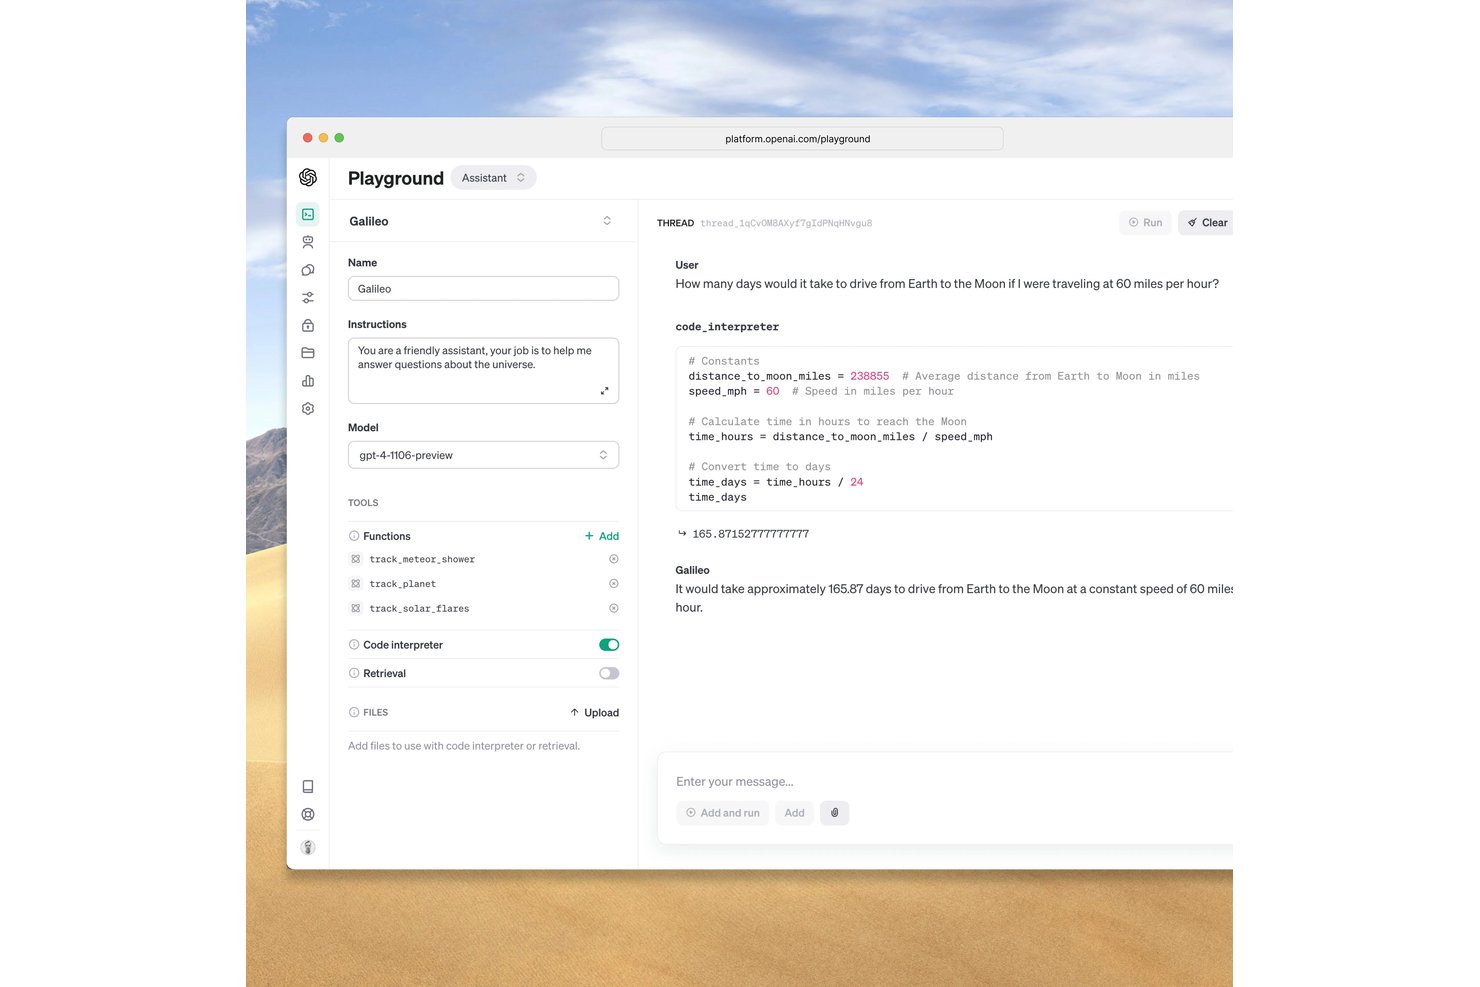Open the Playground terminal icon in sidebar

point(308,214)
